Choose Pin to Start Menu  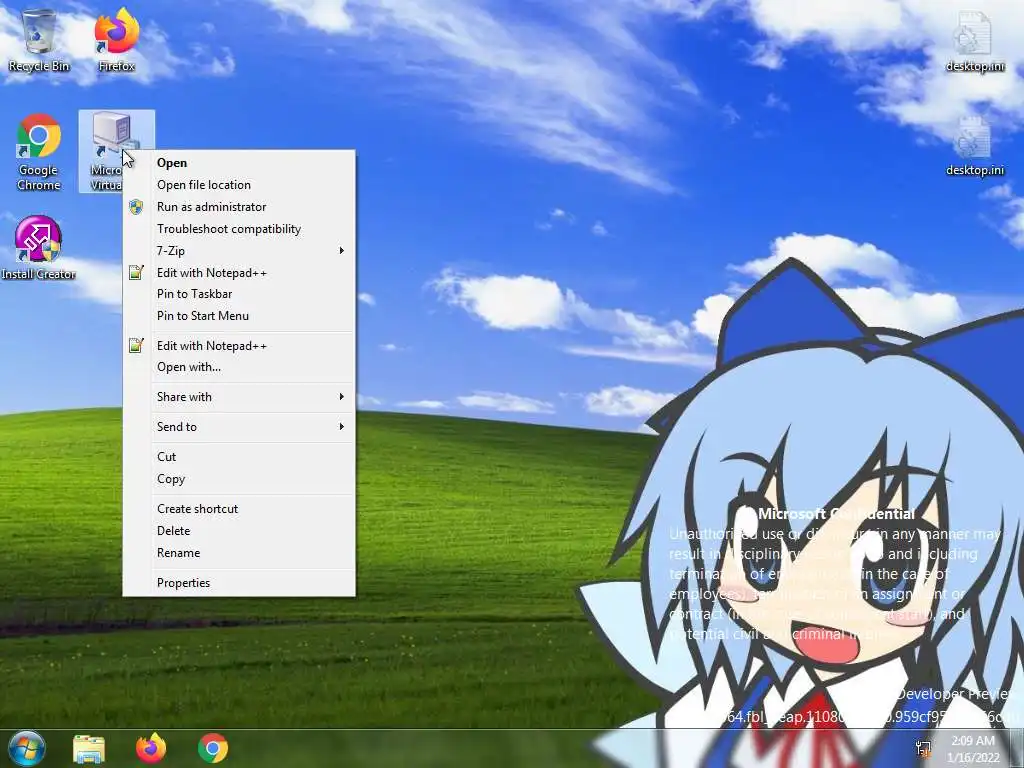coord(239,316)
